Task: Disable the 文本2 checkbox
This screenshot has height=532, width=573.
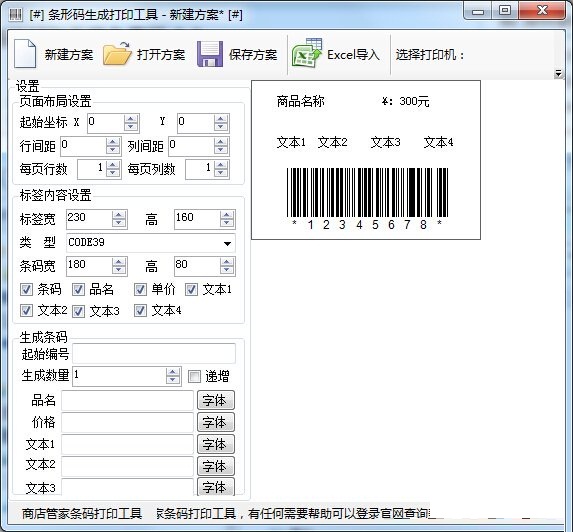Action: 26,311
